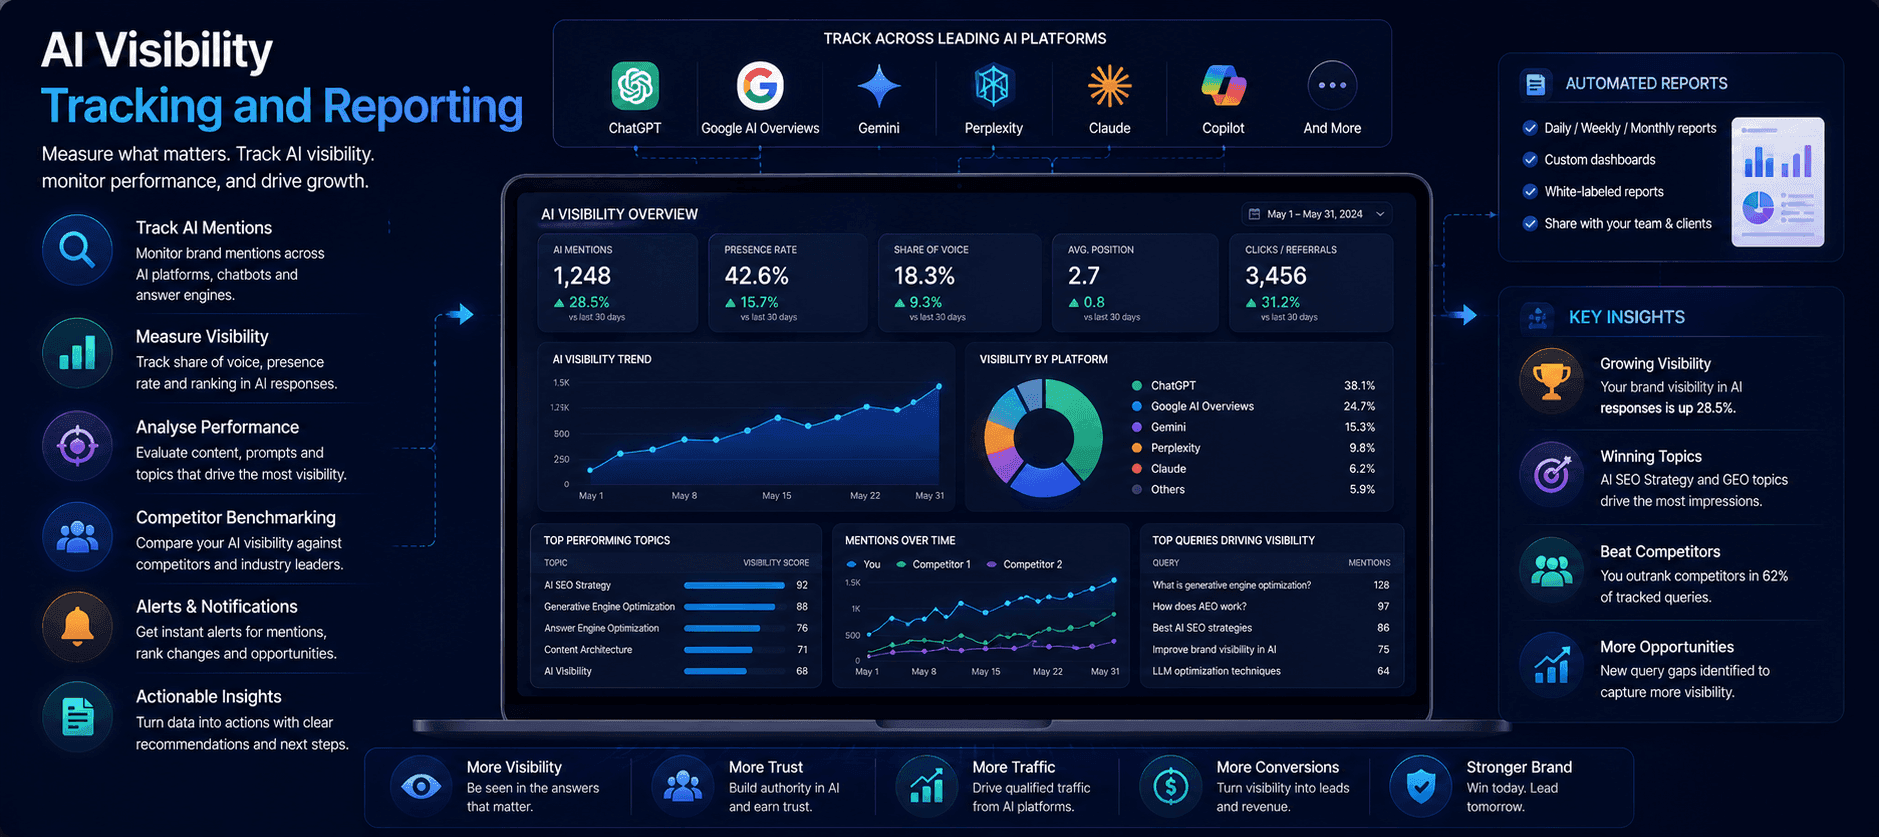
Task: Click the query 'LLM optimization techniques'
Action: [x=1216, y=672]
